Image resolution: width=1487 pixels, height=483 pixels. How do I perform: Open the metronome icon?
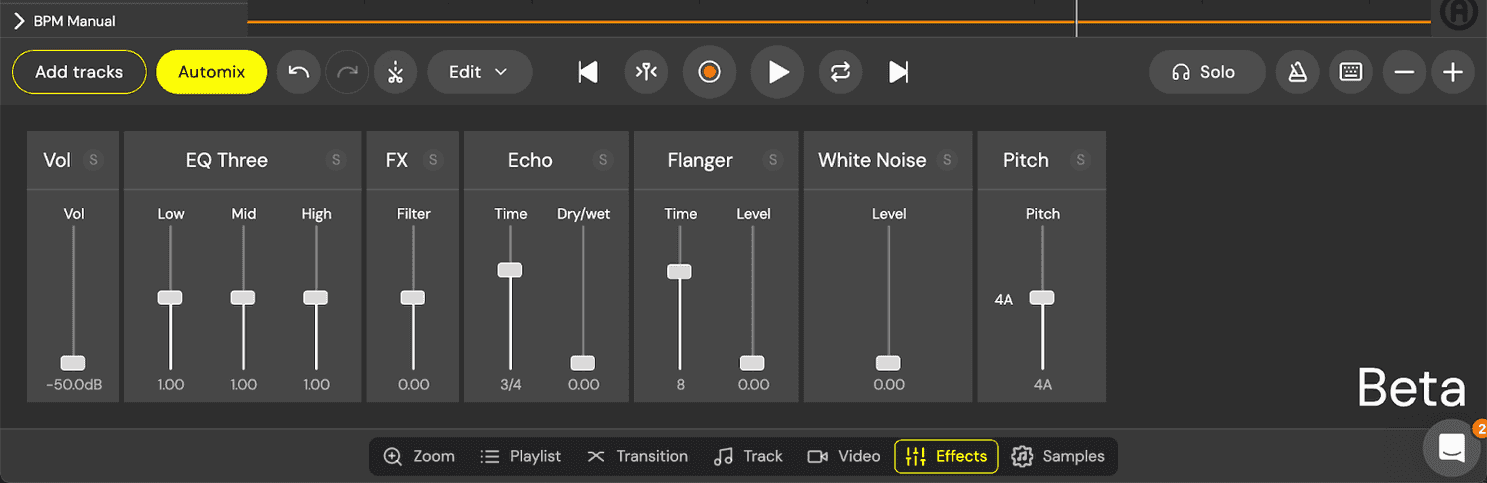click(x=1297, y=72)
